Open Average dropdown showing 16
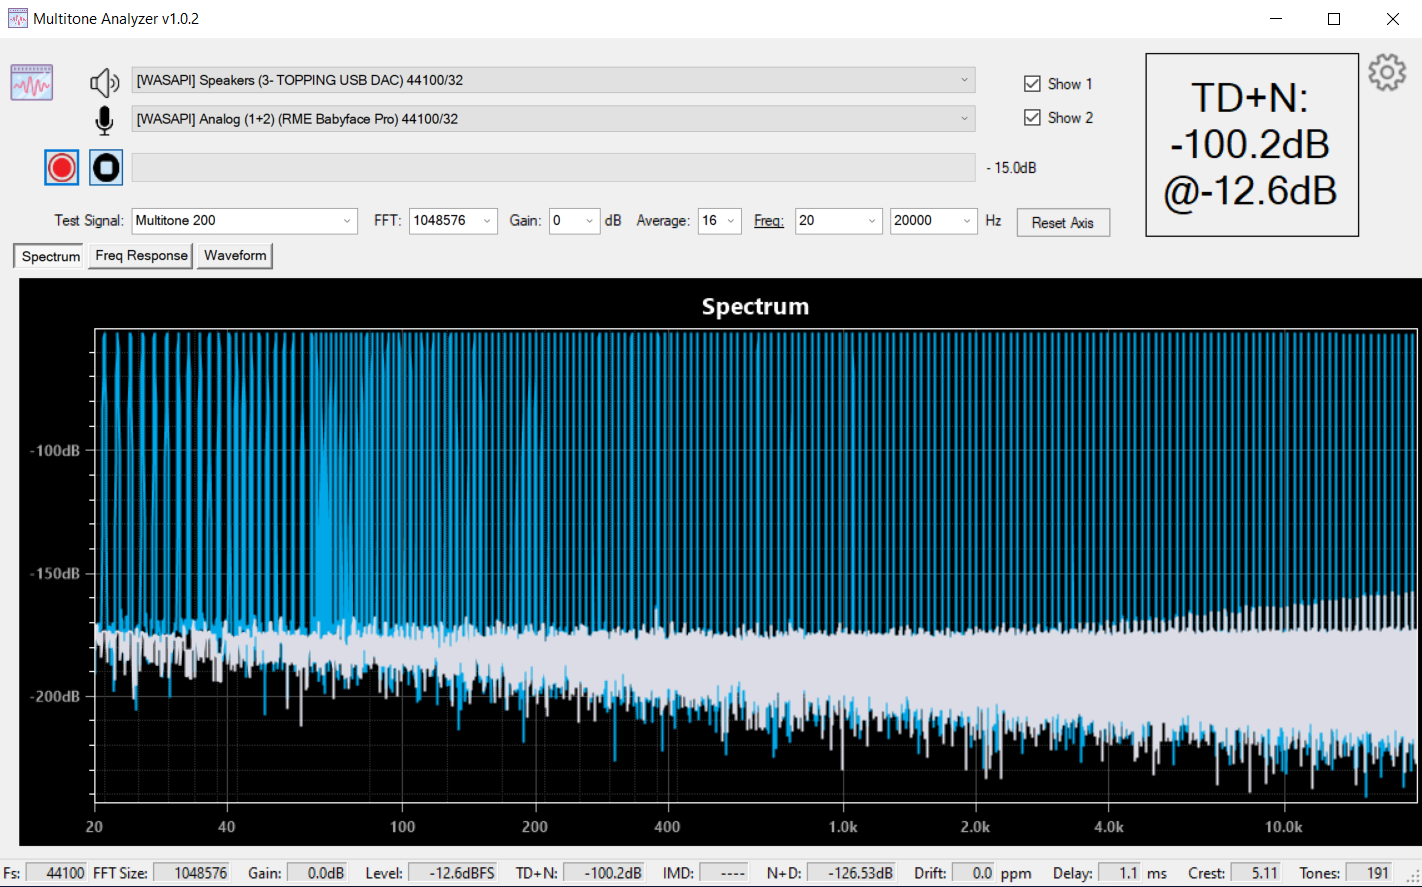1422x887 pixels. [719, 221]
